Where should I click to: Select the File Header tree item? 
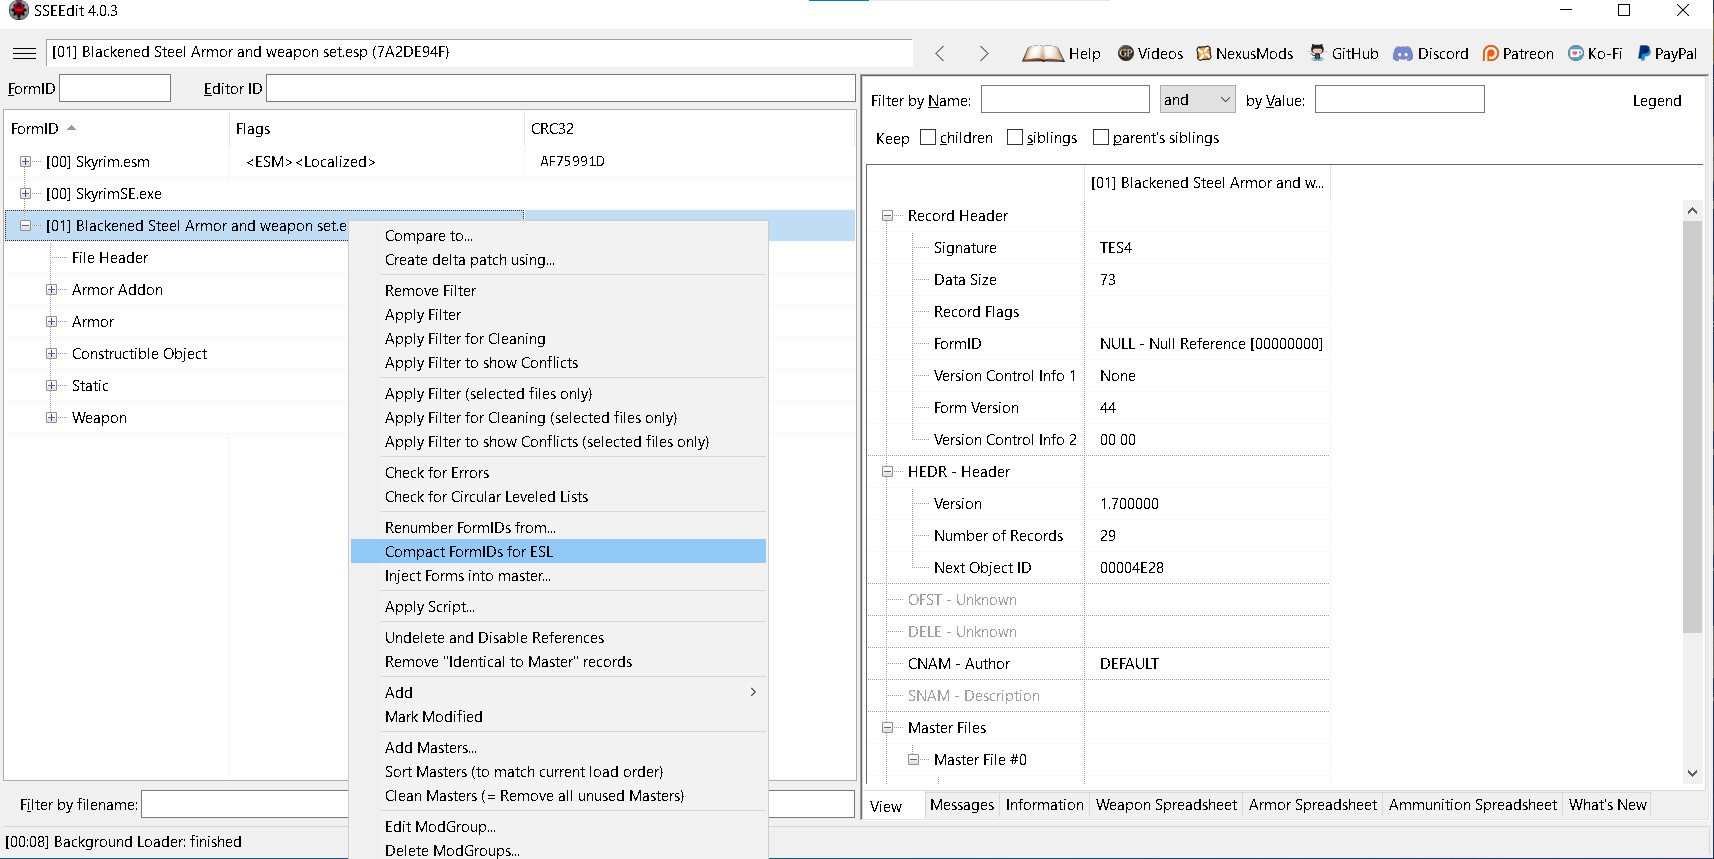point(110,257)
